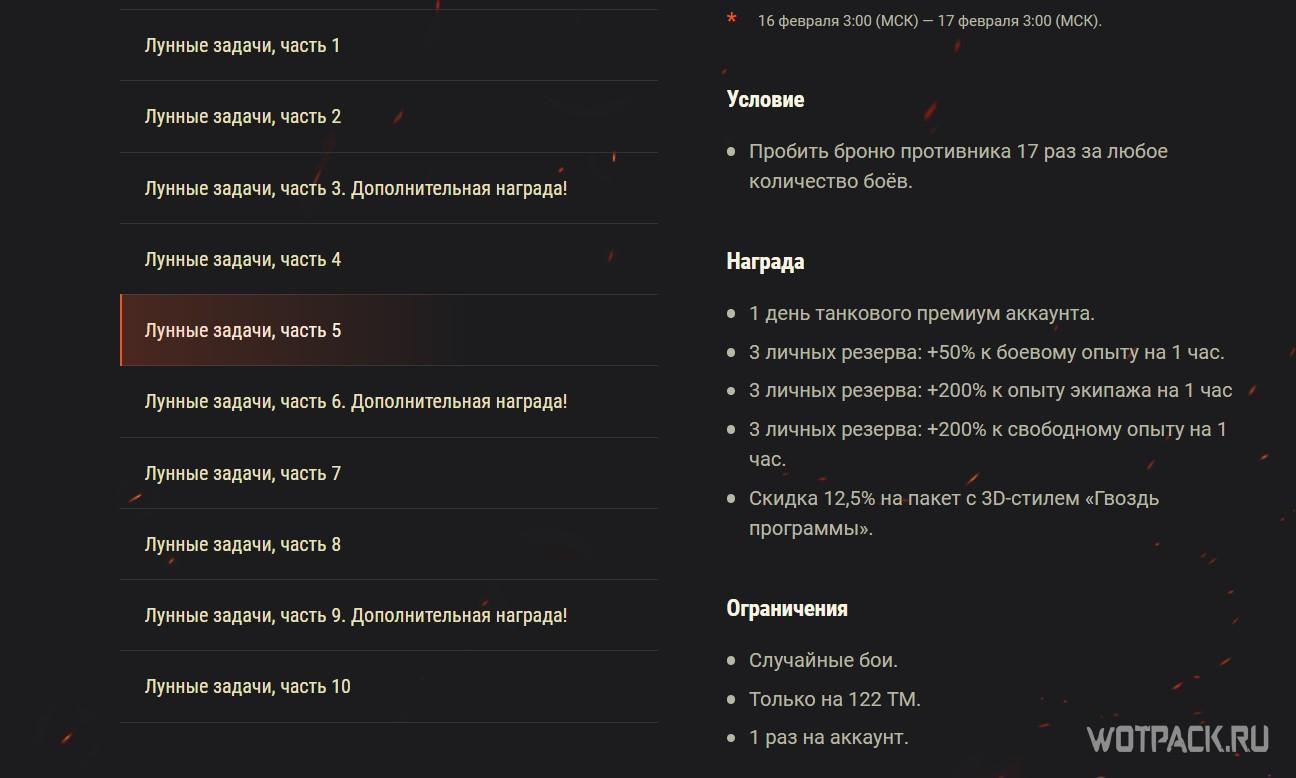Screen dimensions: 1296x778
Task: Click 1 день танкового премиум аккаунта
Action: click(x=921, y=314)
